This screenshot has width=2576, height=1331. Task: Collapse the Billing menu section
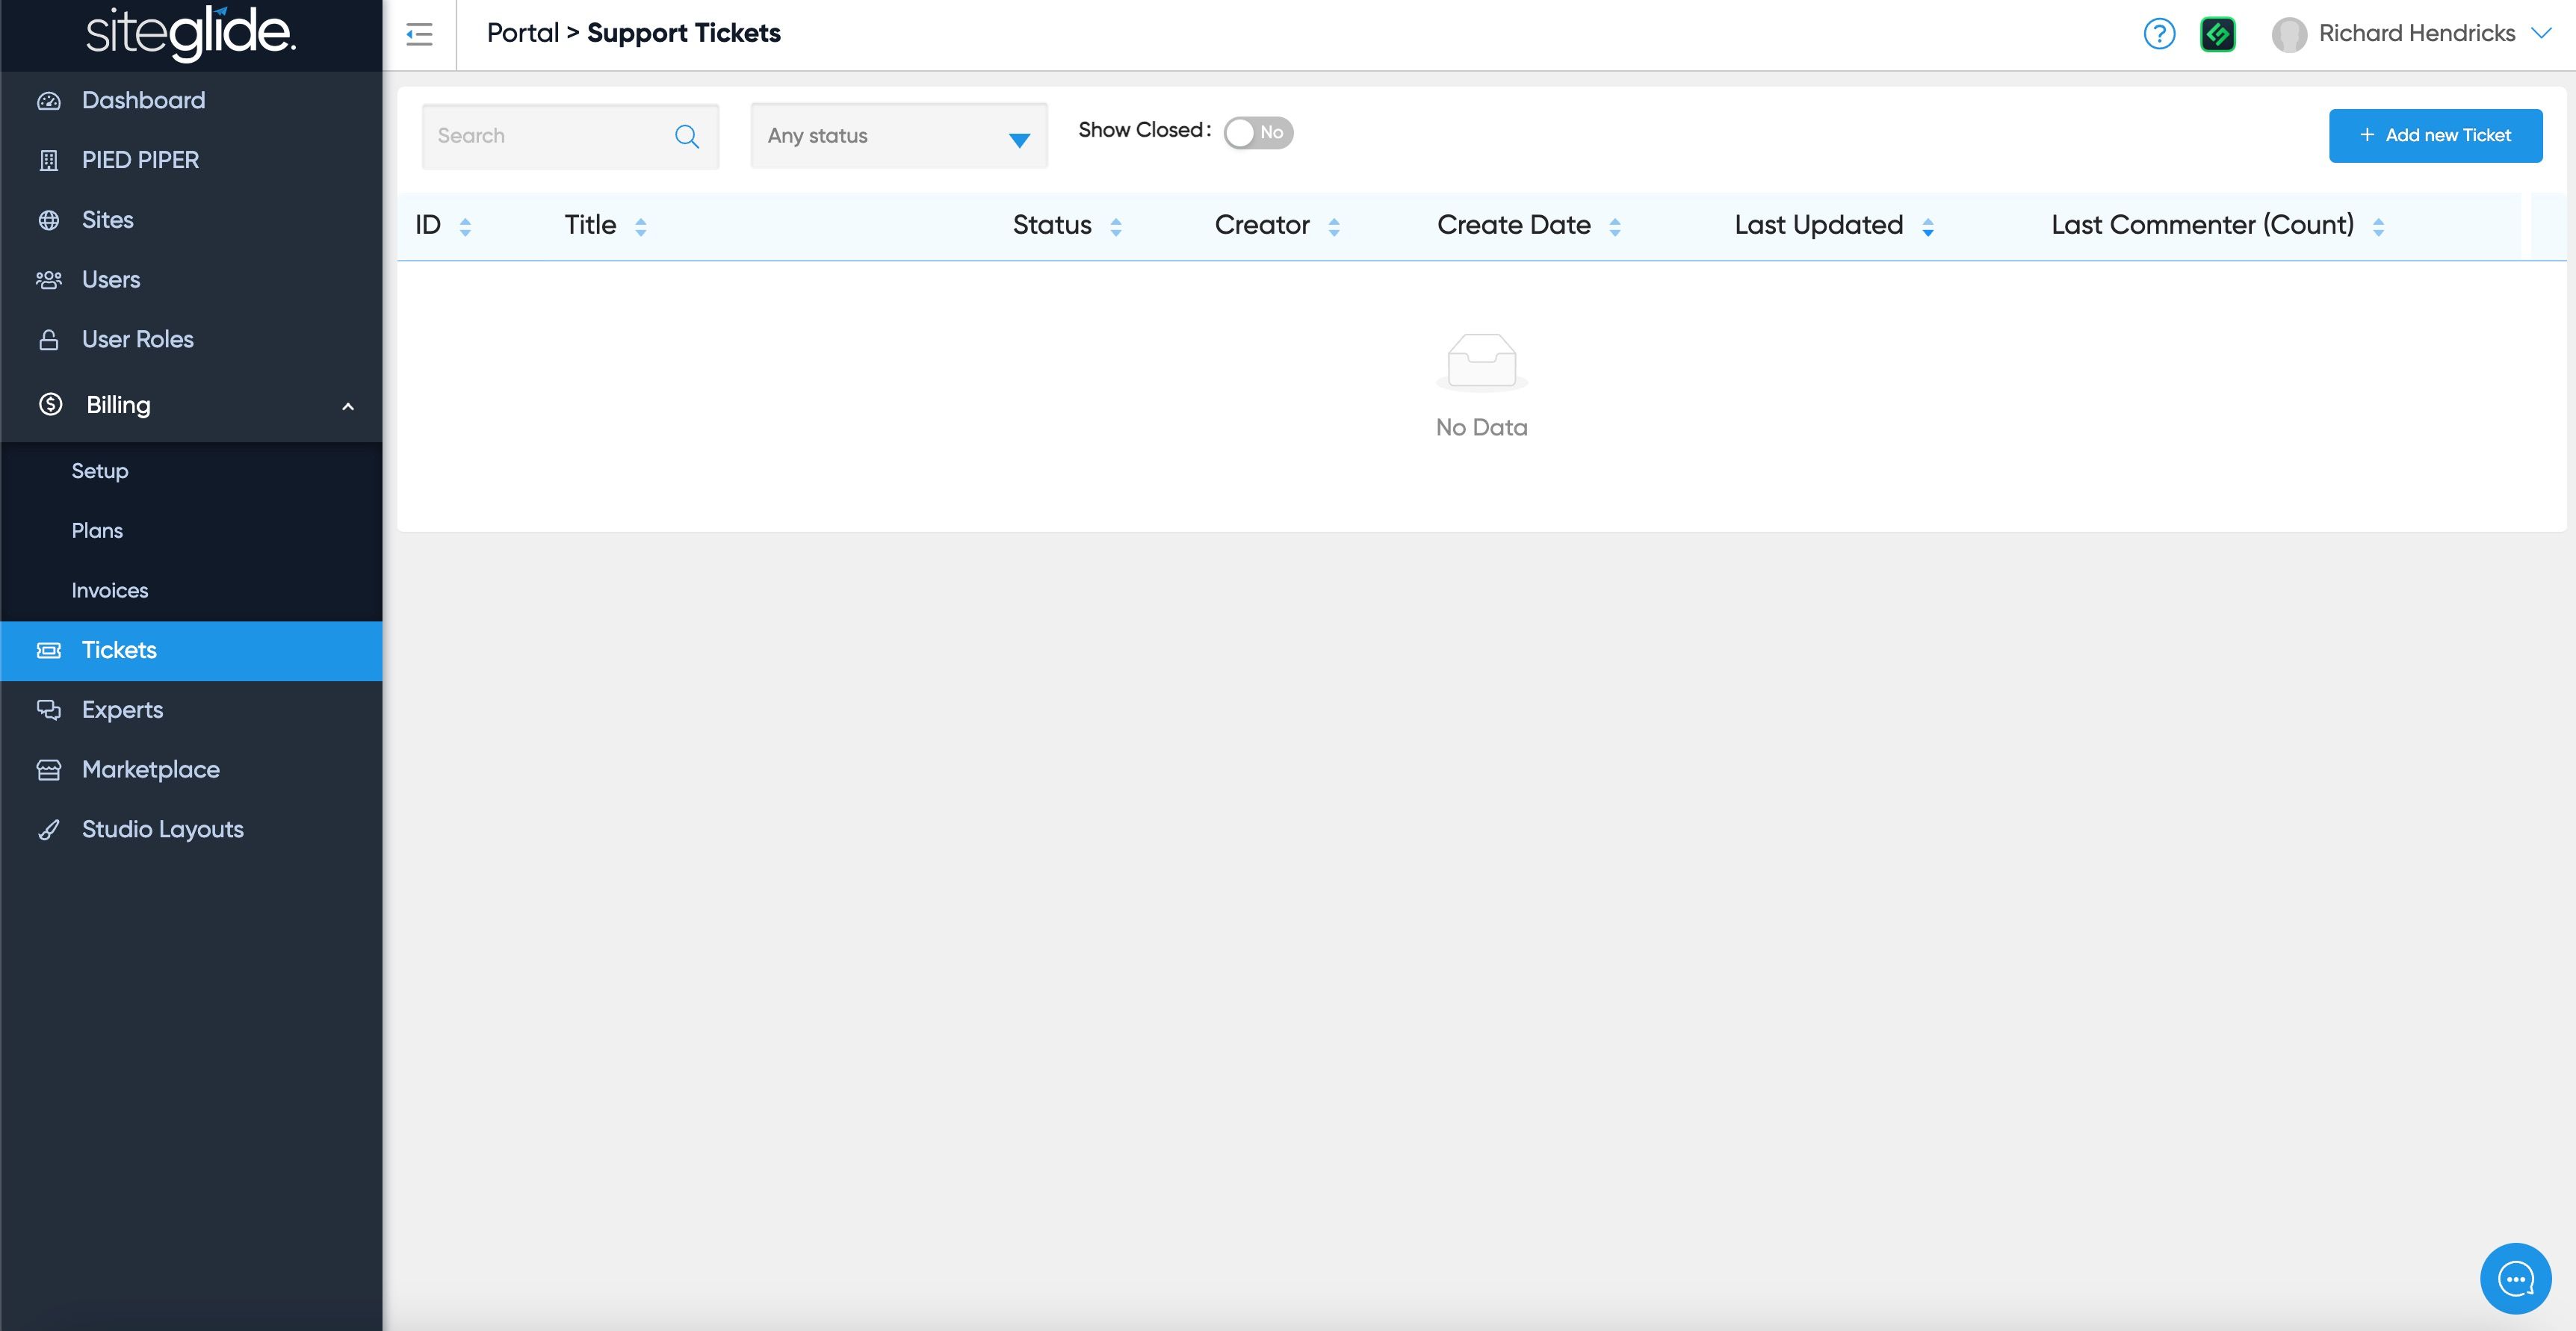pos(348,406)
